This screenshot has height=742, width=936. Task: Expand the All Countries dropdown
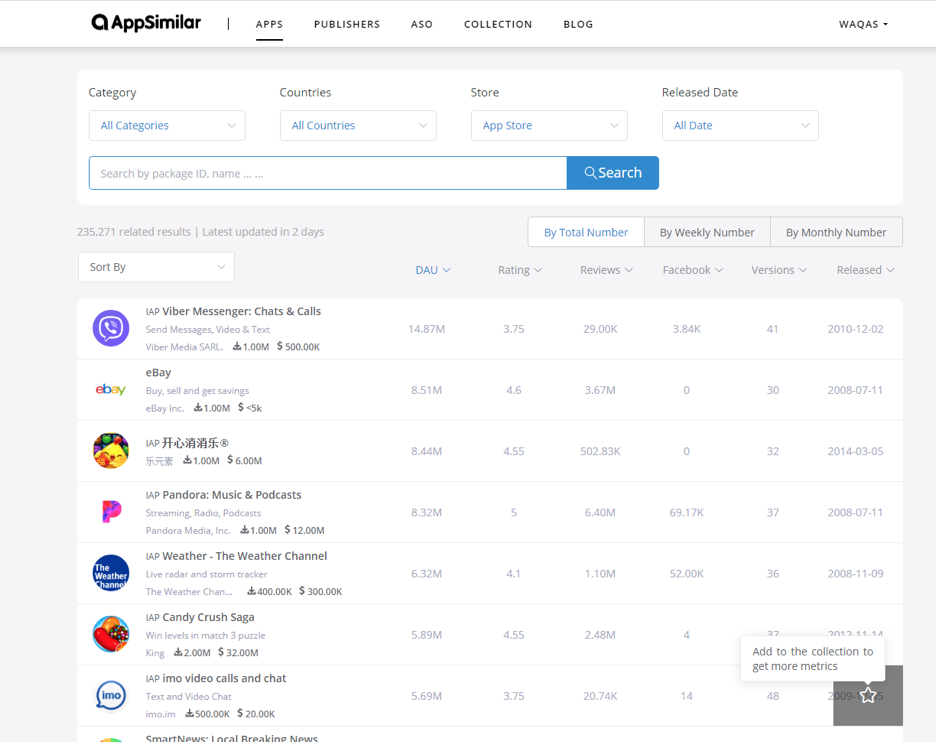358,125
